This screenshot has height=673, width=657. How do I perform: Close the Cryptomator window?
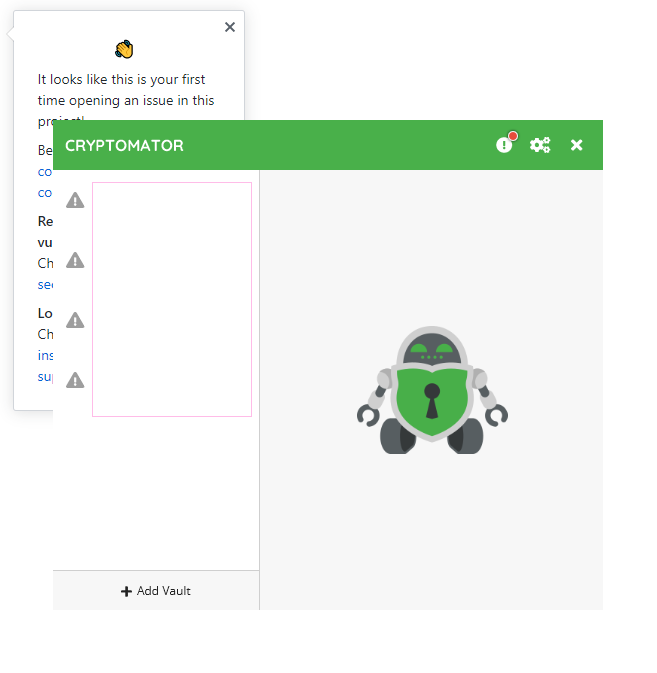click(576, 145)
